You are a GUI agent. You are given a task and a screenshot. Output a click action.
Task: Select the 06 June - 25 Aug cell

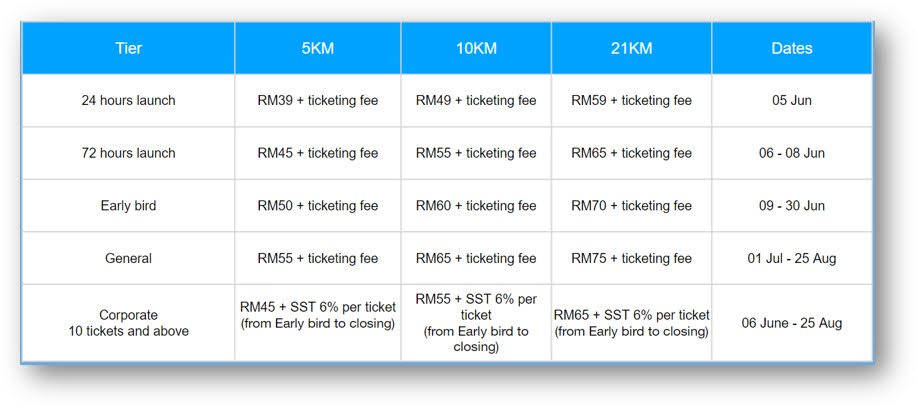[792, 323]
